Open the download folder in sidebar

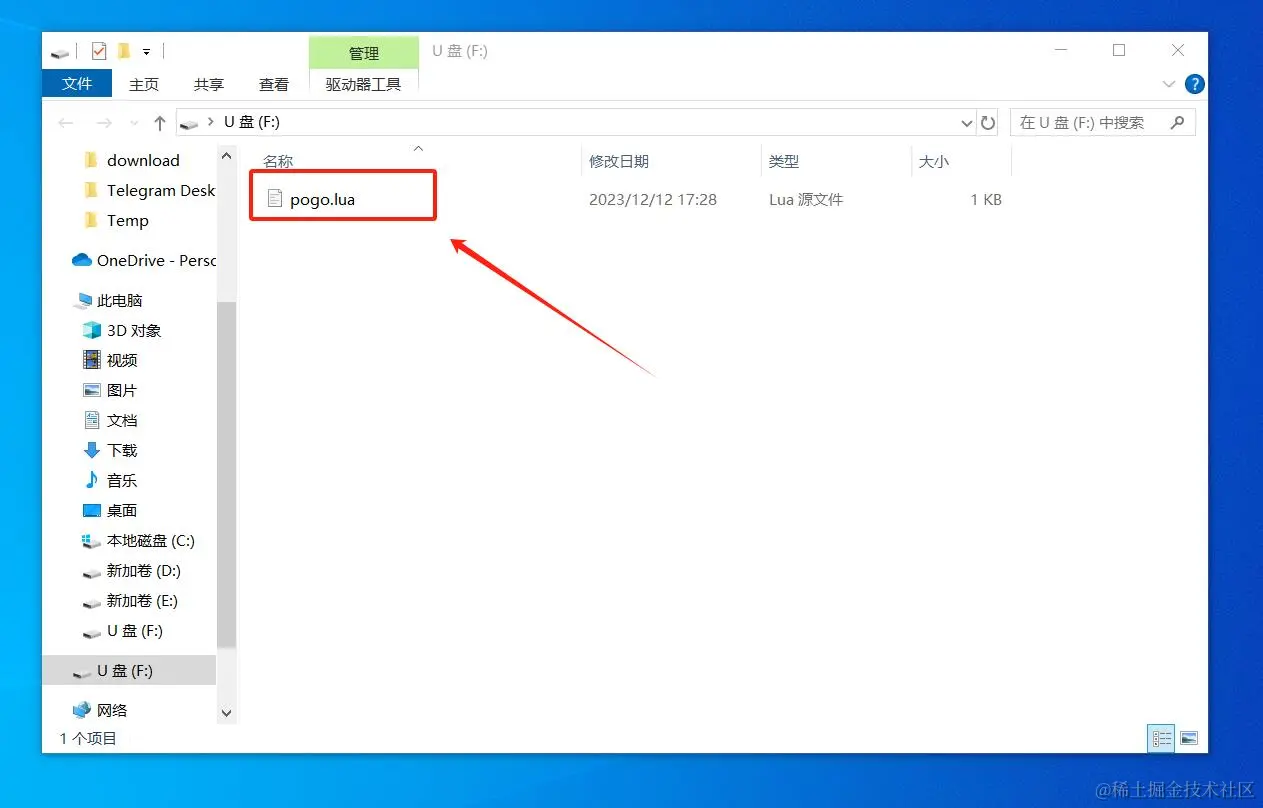[143, 160]
